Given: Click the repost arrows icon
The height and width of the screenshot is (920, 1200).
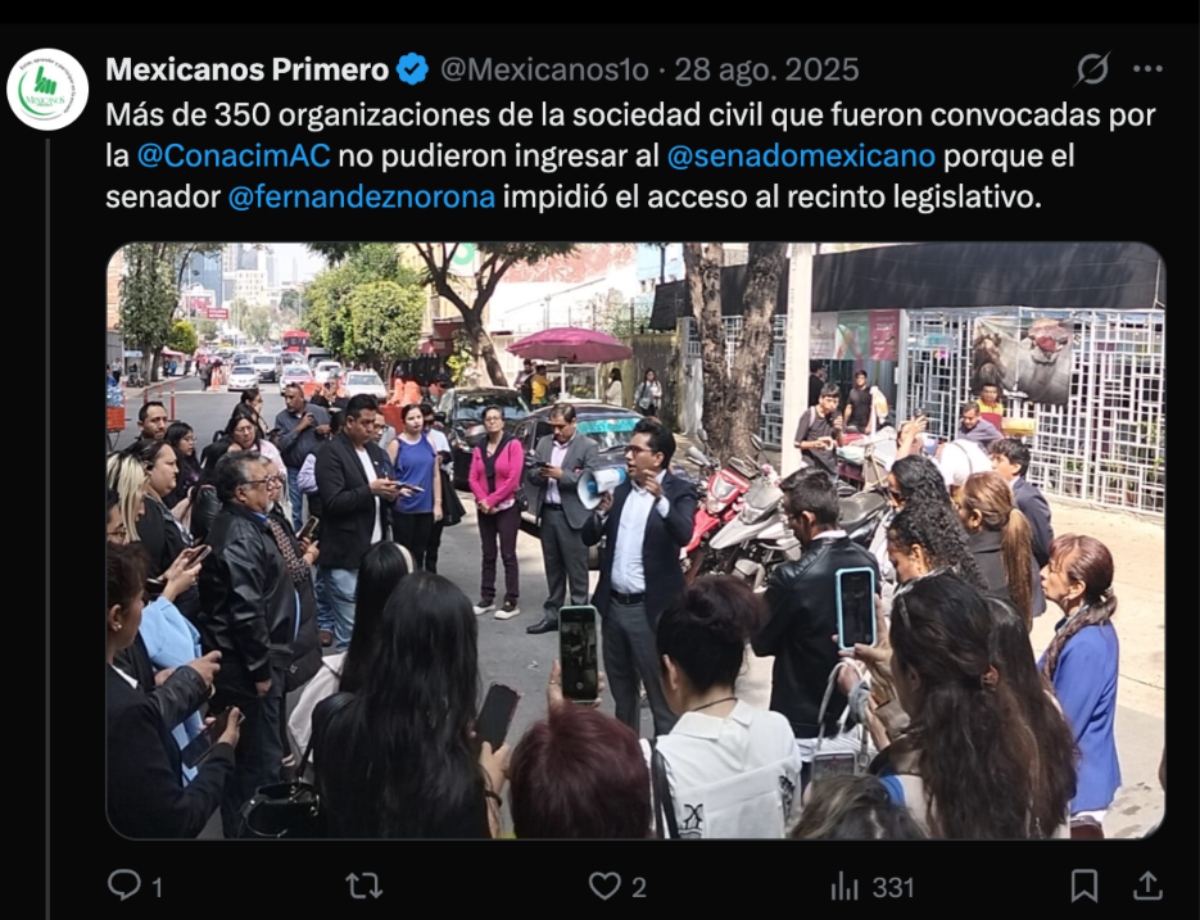Looking at the screenshot, I should point(363,885).
